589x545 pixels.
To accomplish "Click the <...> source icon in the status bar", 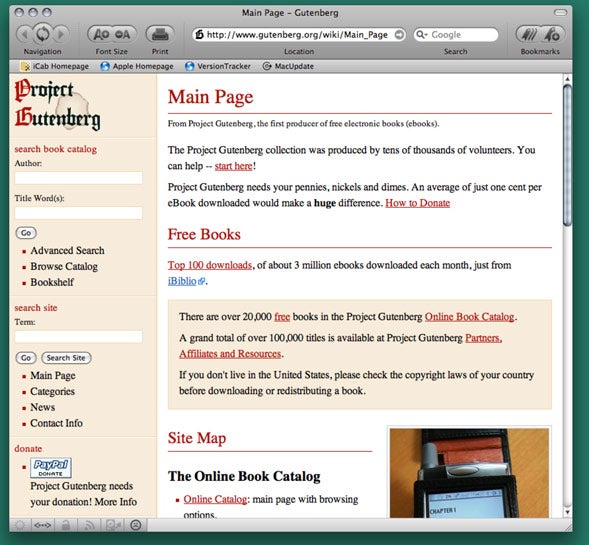I will click(x=42, y=525).
